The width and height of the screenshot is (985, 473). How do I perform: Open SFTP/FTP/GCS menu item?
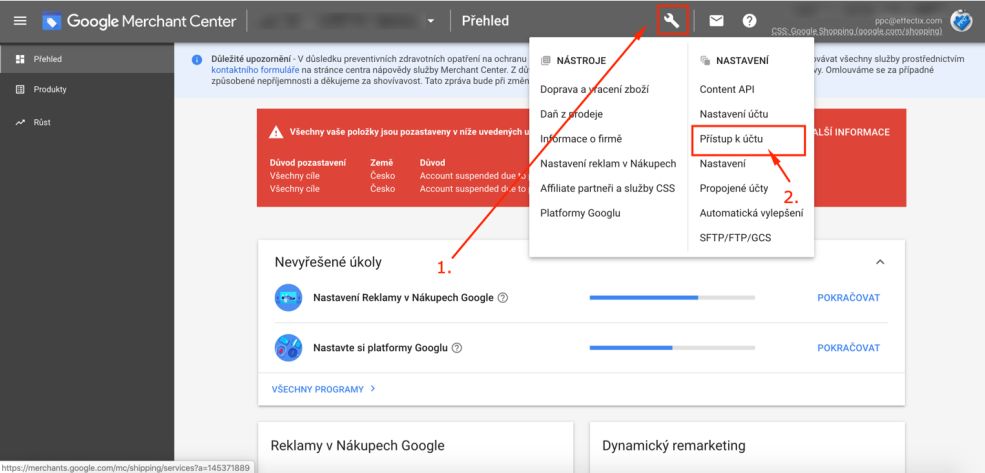(x=735, y=238)
